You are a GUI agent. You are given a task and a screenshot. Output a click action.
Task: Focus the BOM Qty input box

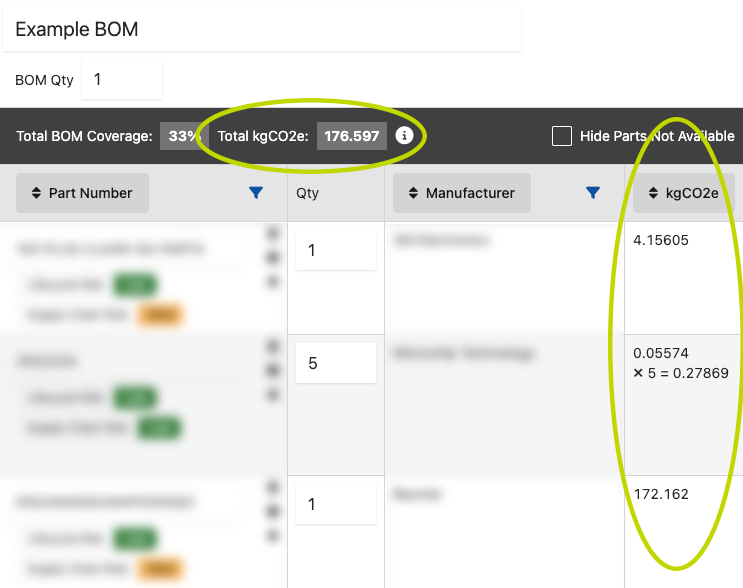(x=121, y=79)
